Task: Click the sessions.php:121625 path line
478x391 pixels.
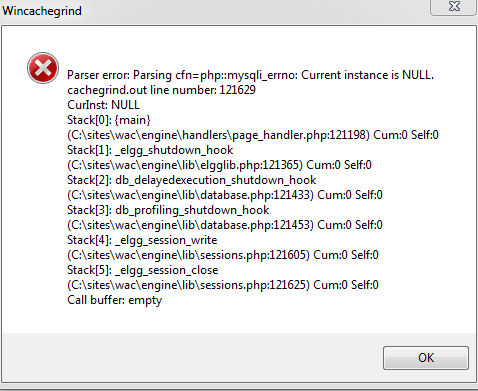Action: coord(223,285)
